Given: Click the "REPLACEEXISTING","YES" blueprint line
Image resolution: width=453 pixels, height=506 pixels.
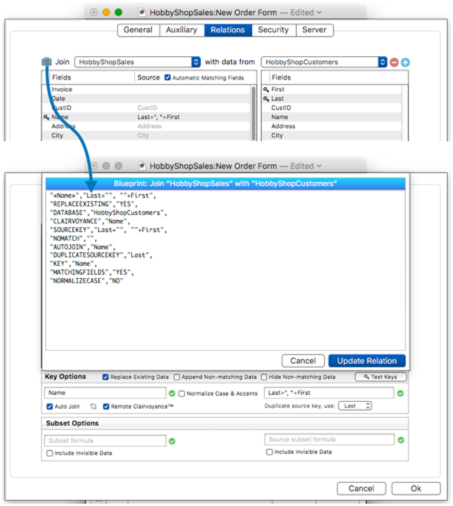Looking at the screenshot, I should (94, 204).
